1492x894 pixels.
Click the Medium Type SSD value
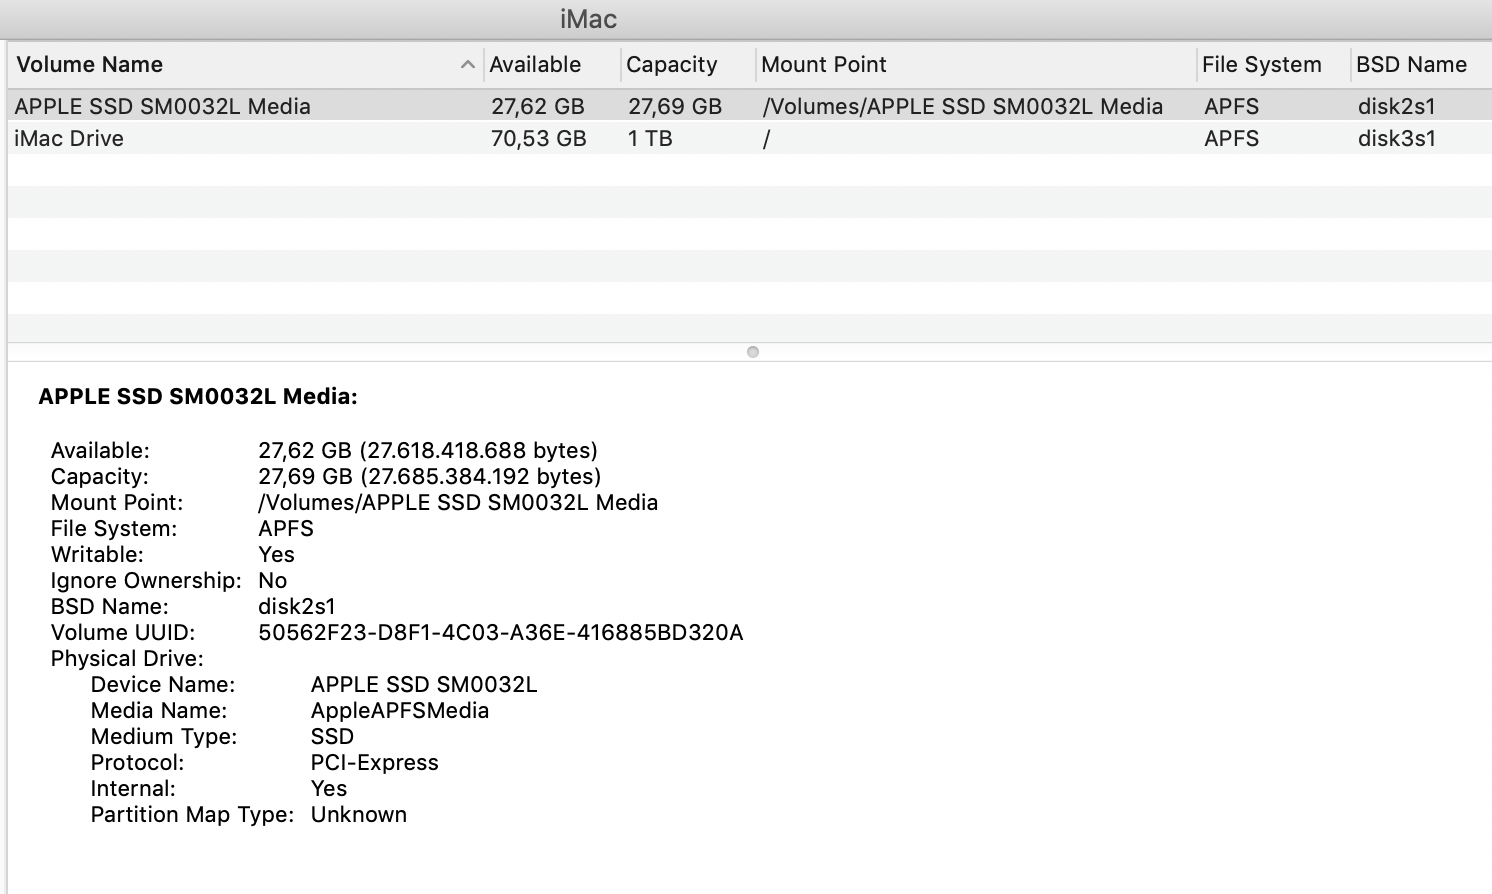[x=332, y=736]
